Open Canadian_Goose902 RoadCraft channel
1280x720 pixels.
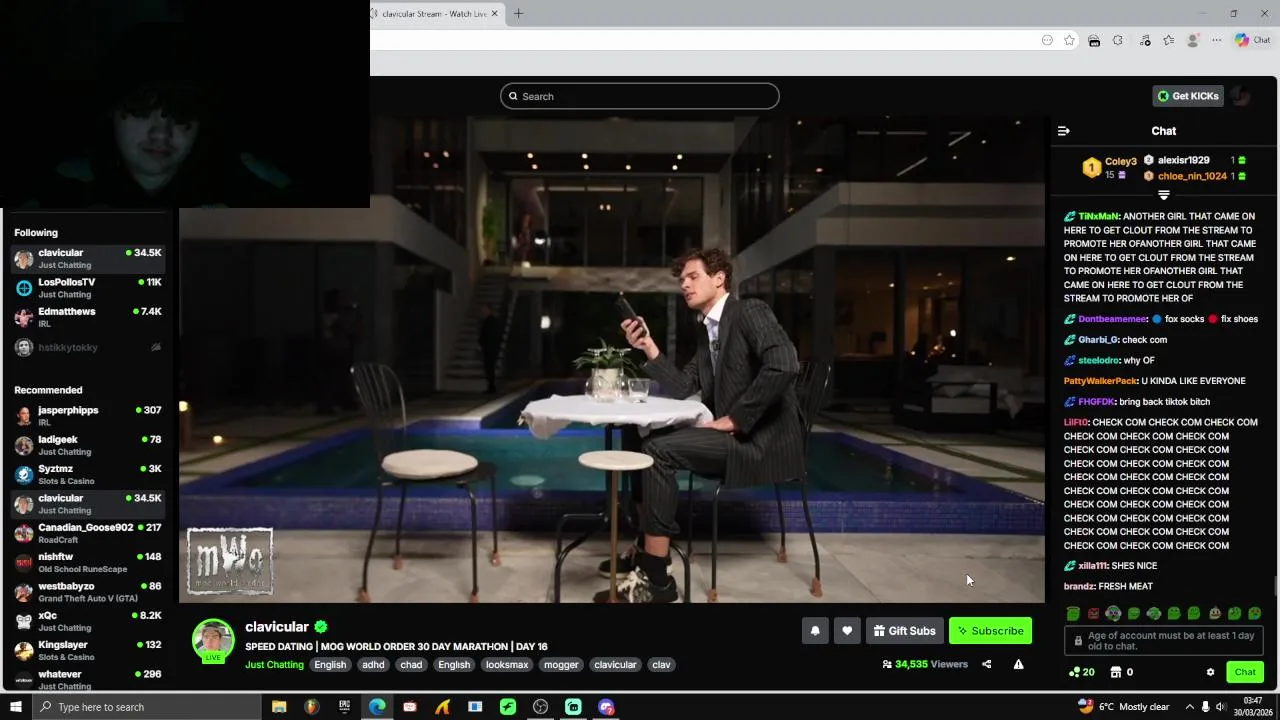[x=88, y=533]
